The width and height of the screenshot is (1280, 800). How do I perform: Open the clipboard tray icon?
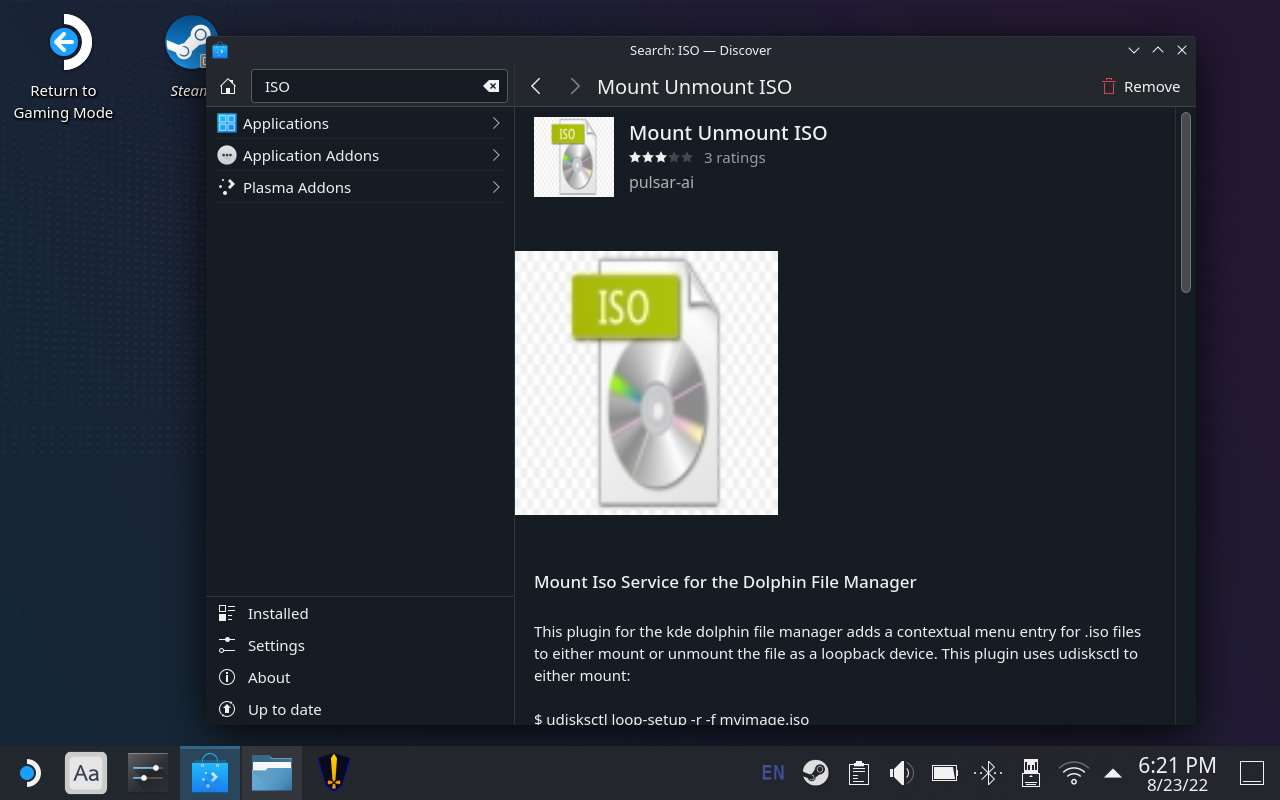tap(858, 772)
